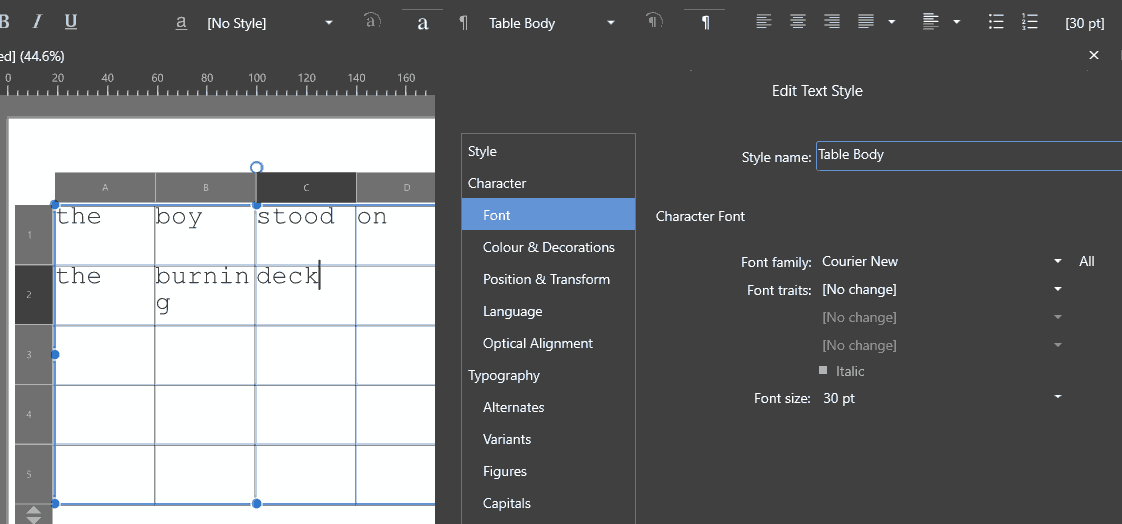Click the underlined 'a' character style icon
Viewport: 1122px width, 524px height.
point(181,23)
